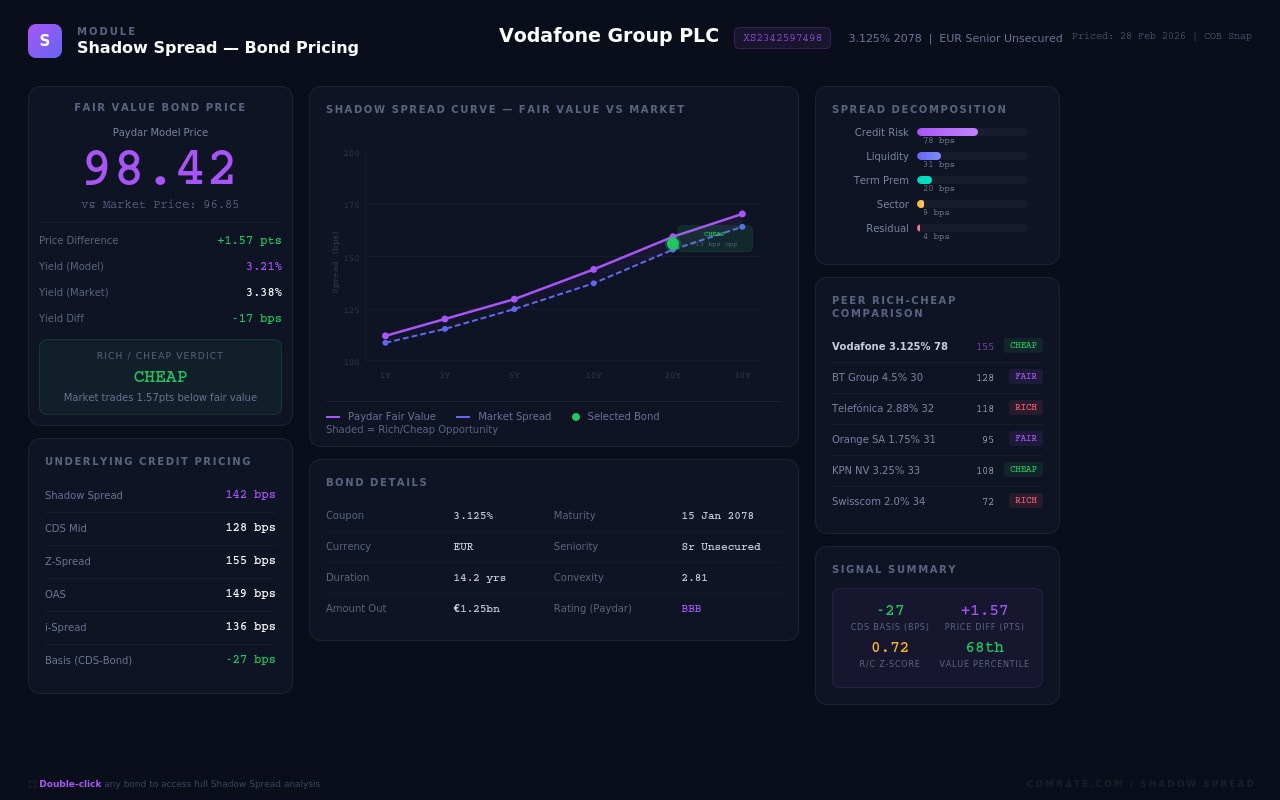
Task: Select KPN NV 3.25% 33 in peer list
Action: click(x=937, y=470)
